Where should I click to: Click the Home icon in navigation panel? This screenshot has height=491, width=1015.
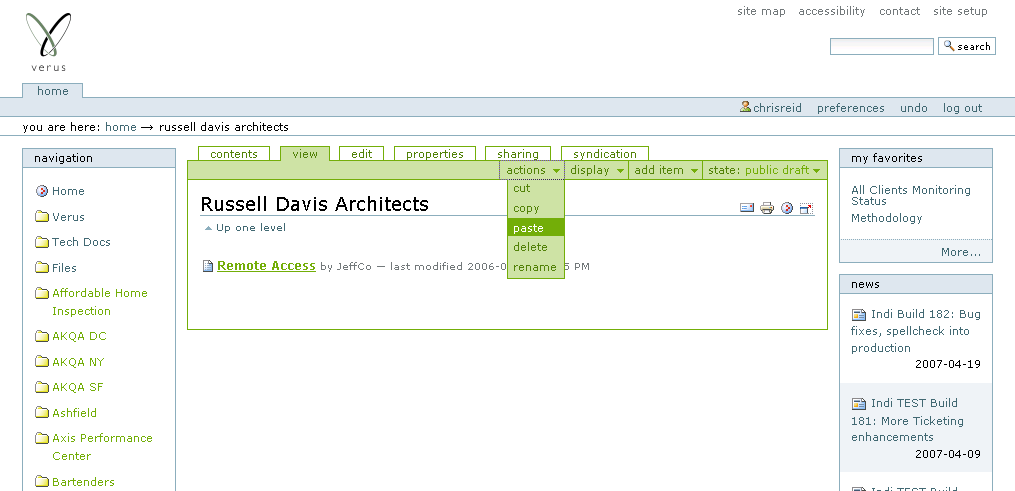42,191
